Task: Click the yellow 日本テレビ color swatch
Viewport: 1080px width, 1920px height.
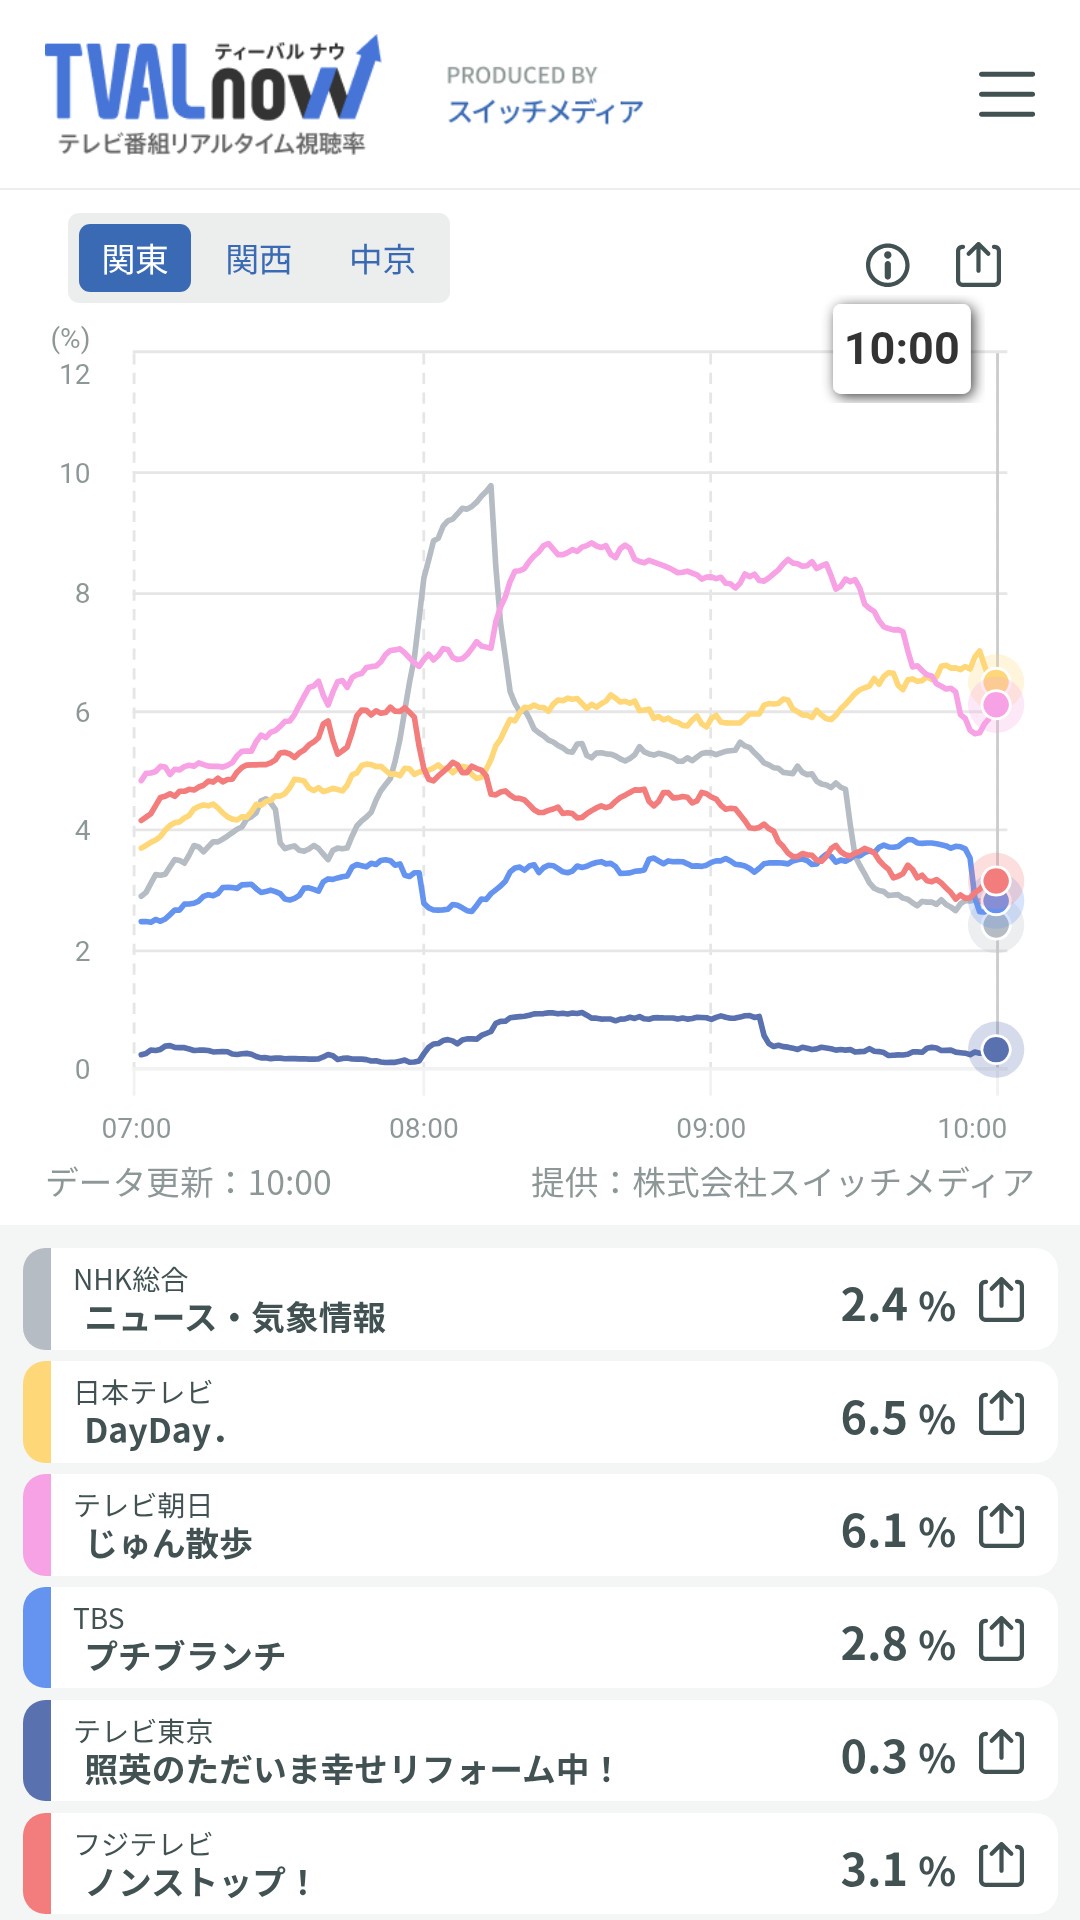Action: tap(38, 1412)
